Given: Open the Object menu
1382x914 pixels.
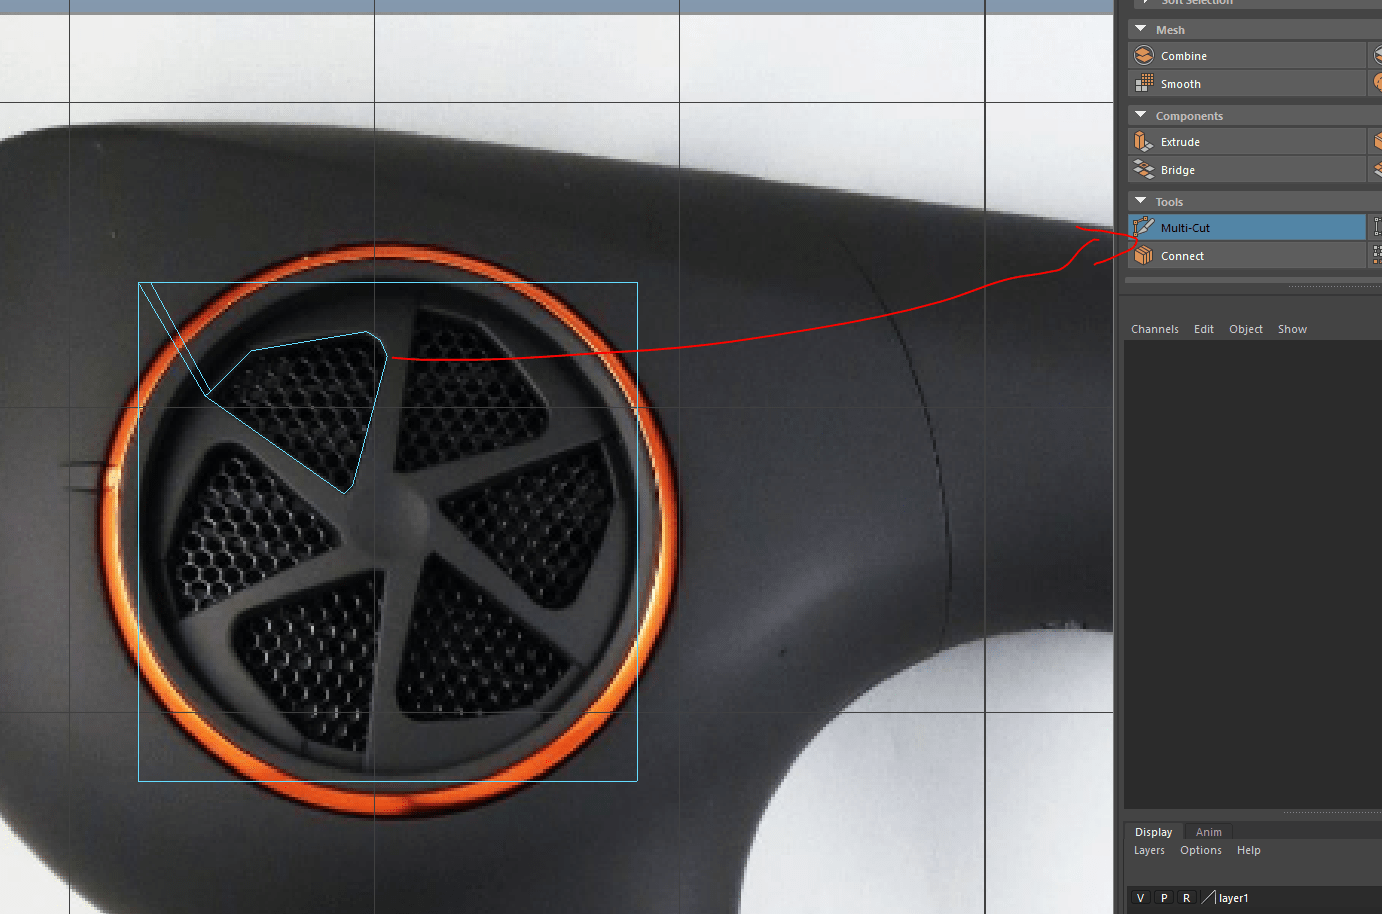Looking at the screenshot, I should 1246,329.
